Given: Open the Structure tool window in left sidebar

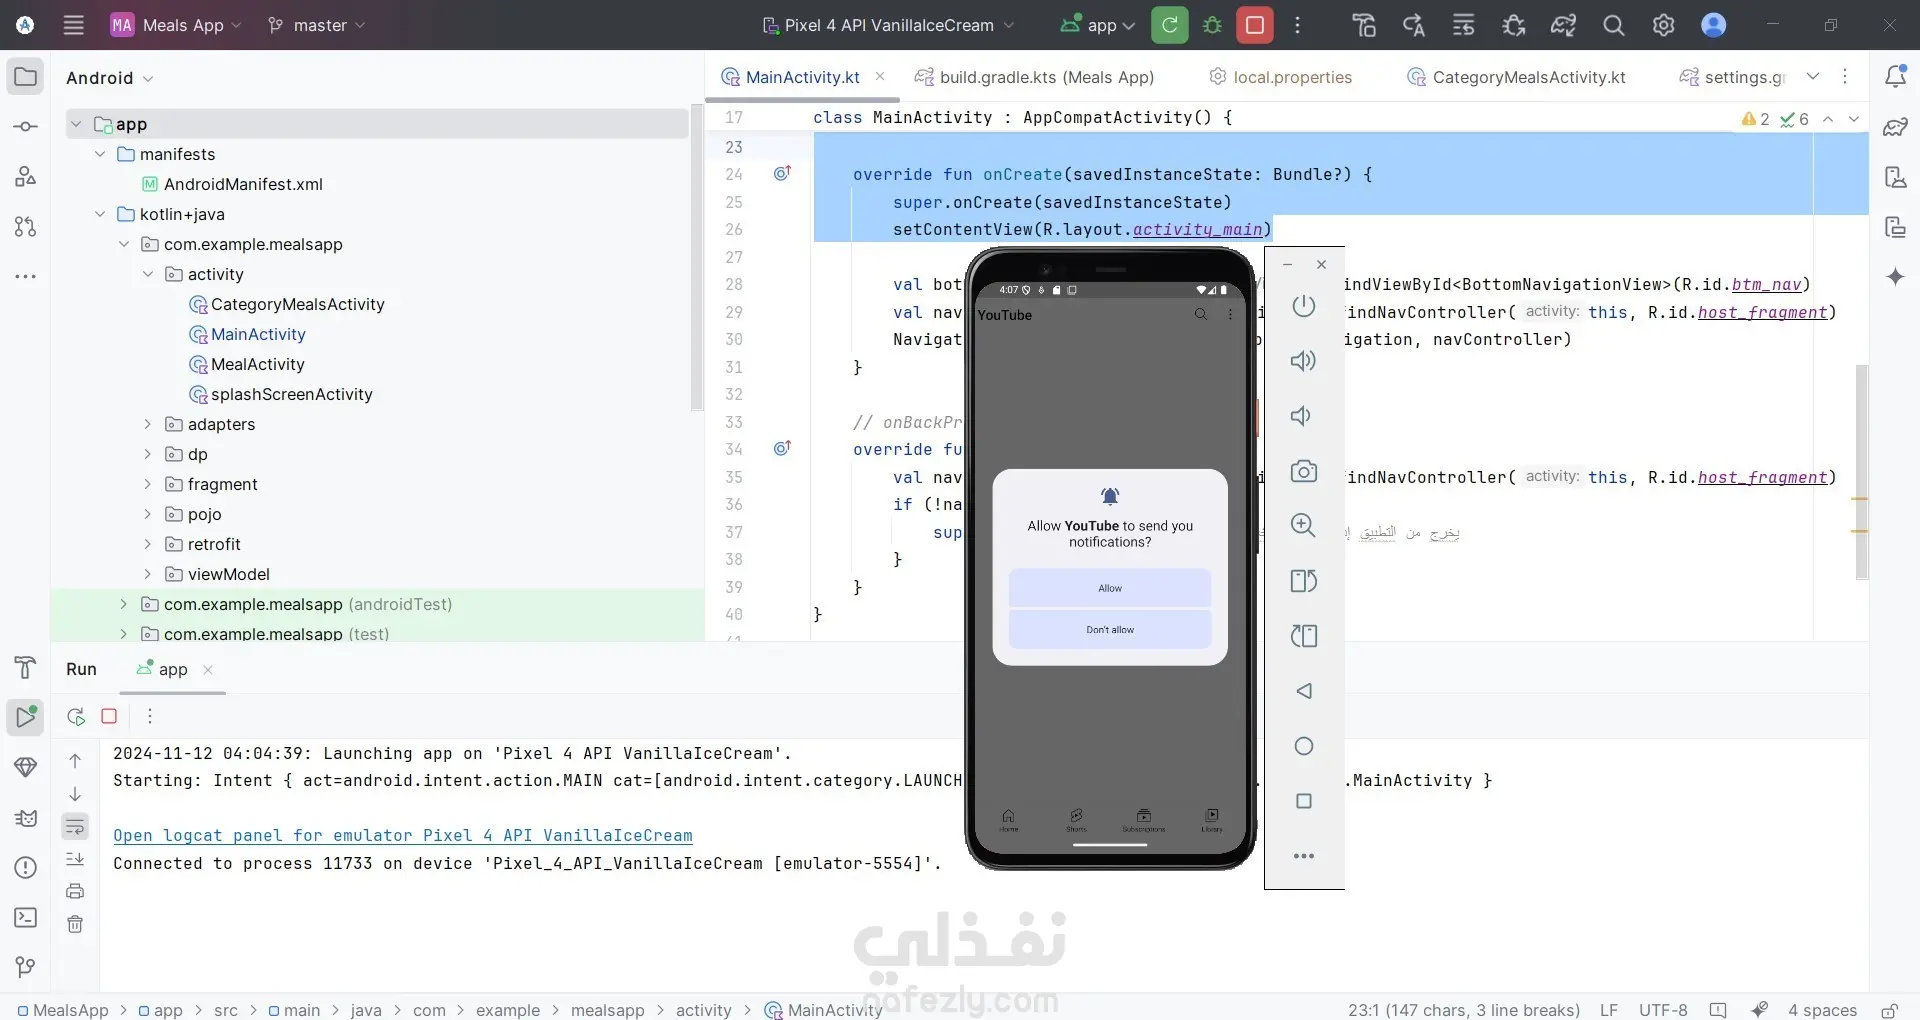Looking at the screenshot, I should [25, 177].
